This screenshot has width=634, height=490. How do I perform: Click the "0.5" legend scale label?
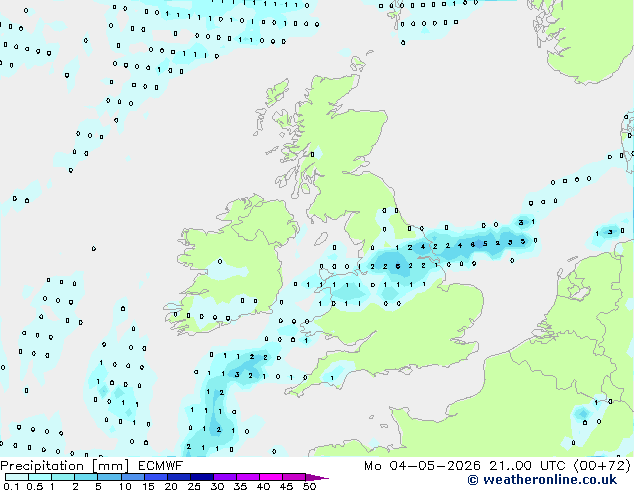click(35, 486)
